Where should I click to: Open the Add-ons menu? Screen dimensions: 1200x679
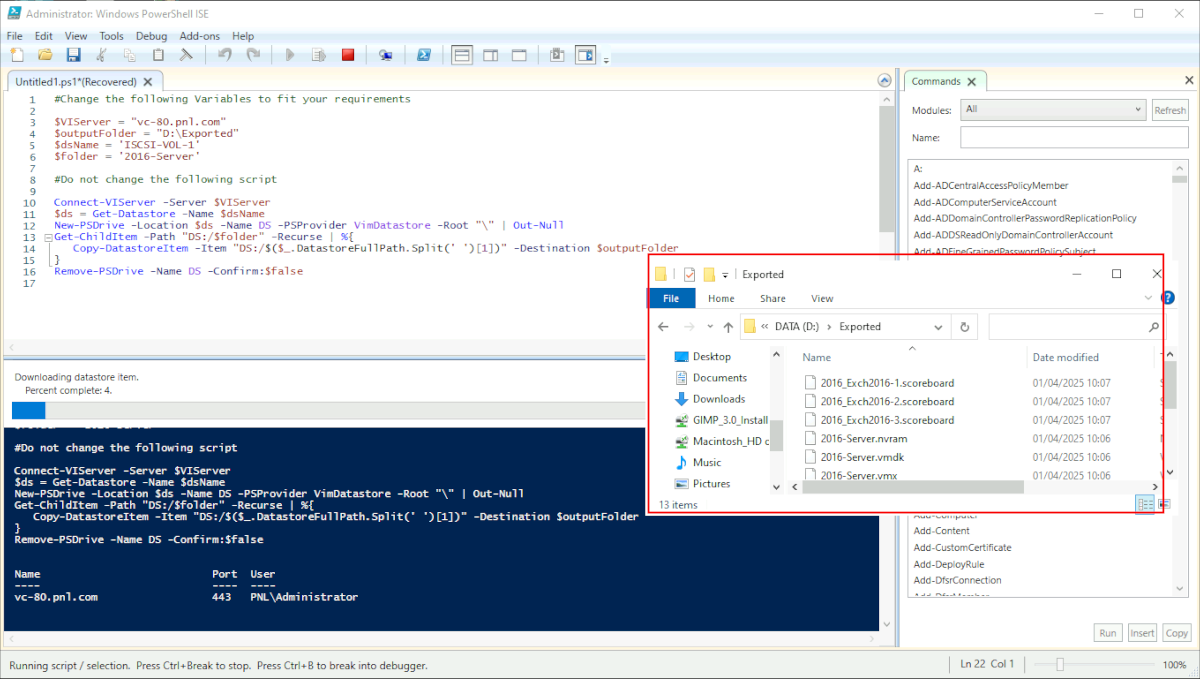(x=199, y=36)
